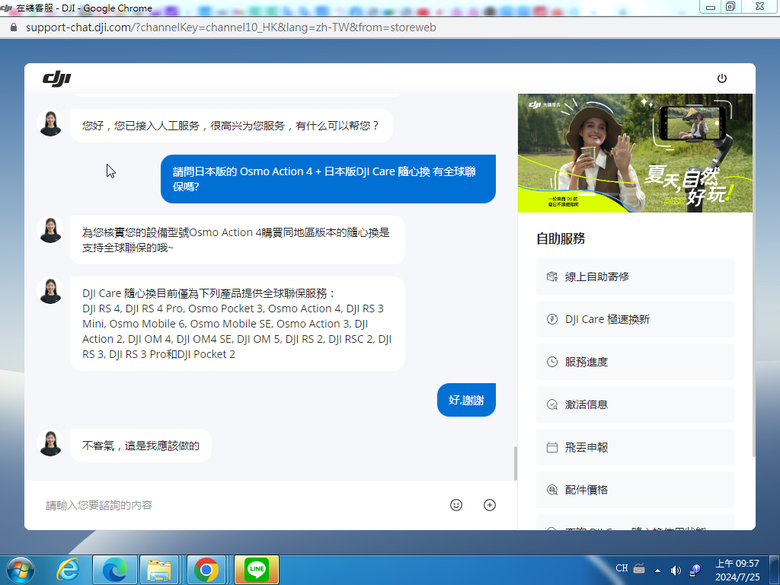
Task: Click agent avatar beside 不客氣 message
Action: [x=50, y=443]
